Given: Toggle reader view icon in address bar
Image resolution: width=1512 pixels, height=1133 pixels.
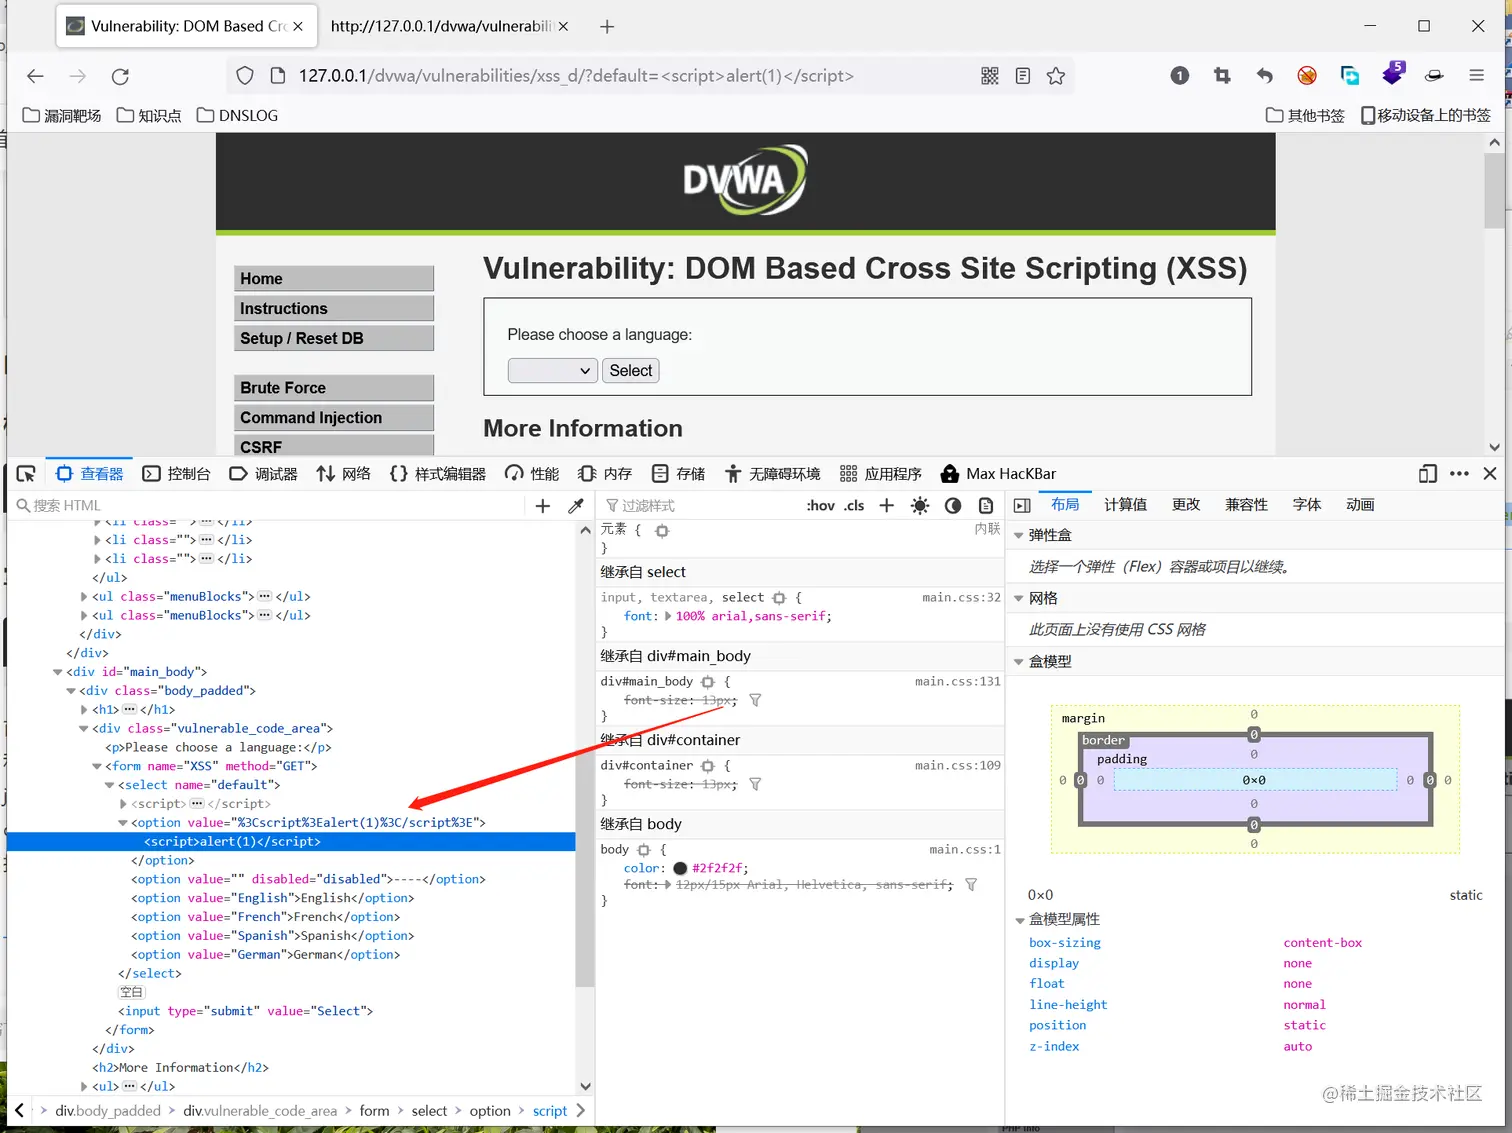Looking at the screenshot, I should coord(1023,76).
